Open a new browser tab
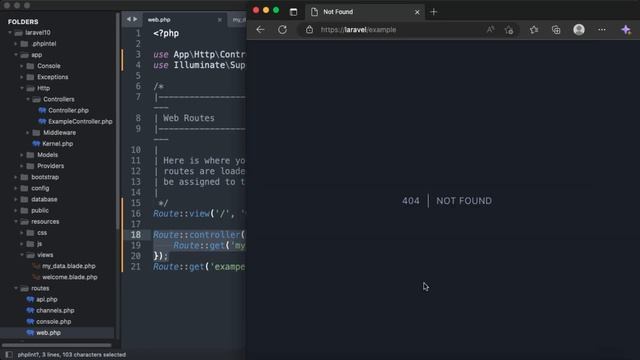The height and width of the screenshot is (360, 640). pos(433,12)
